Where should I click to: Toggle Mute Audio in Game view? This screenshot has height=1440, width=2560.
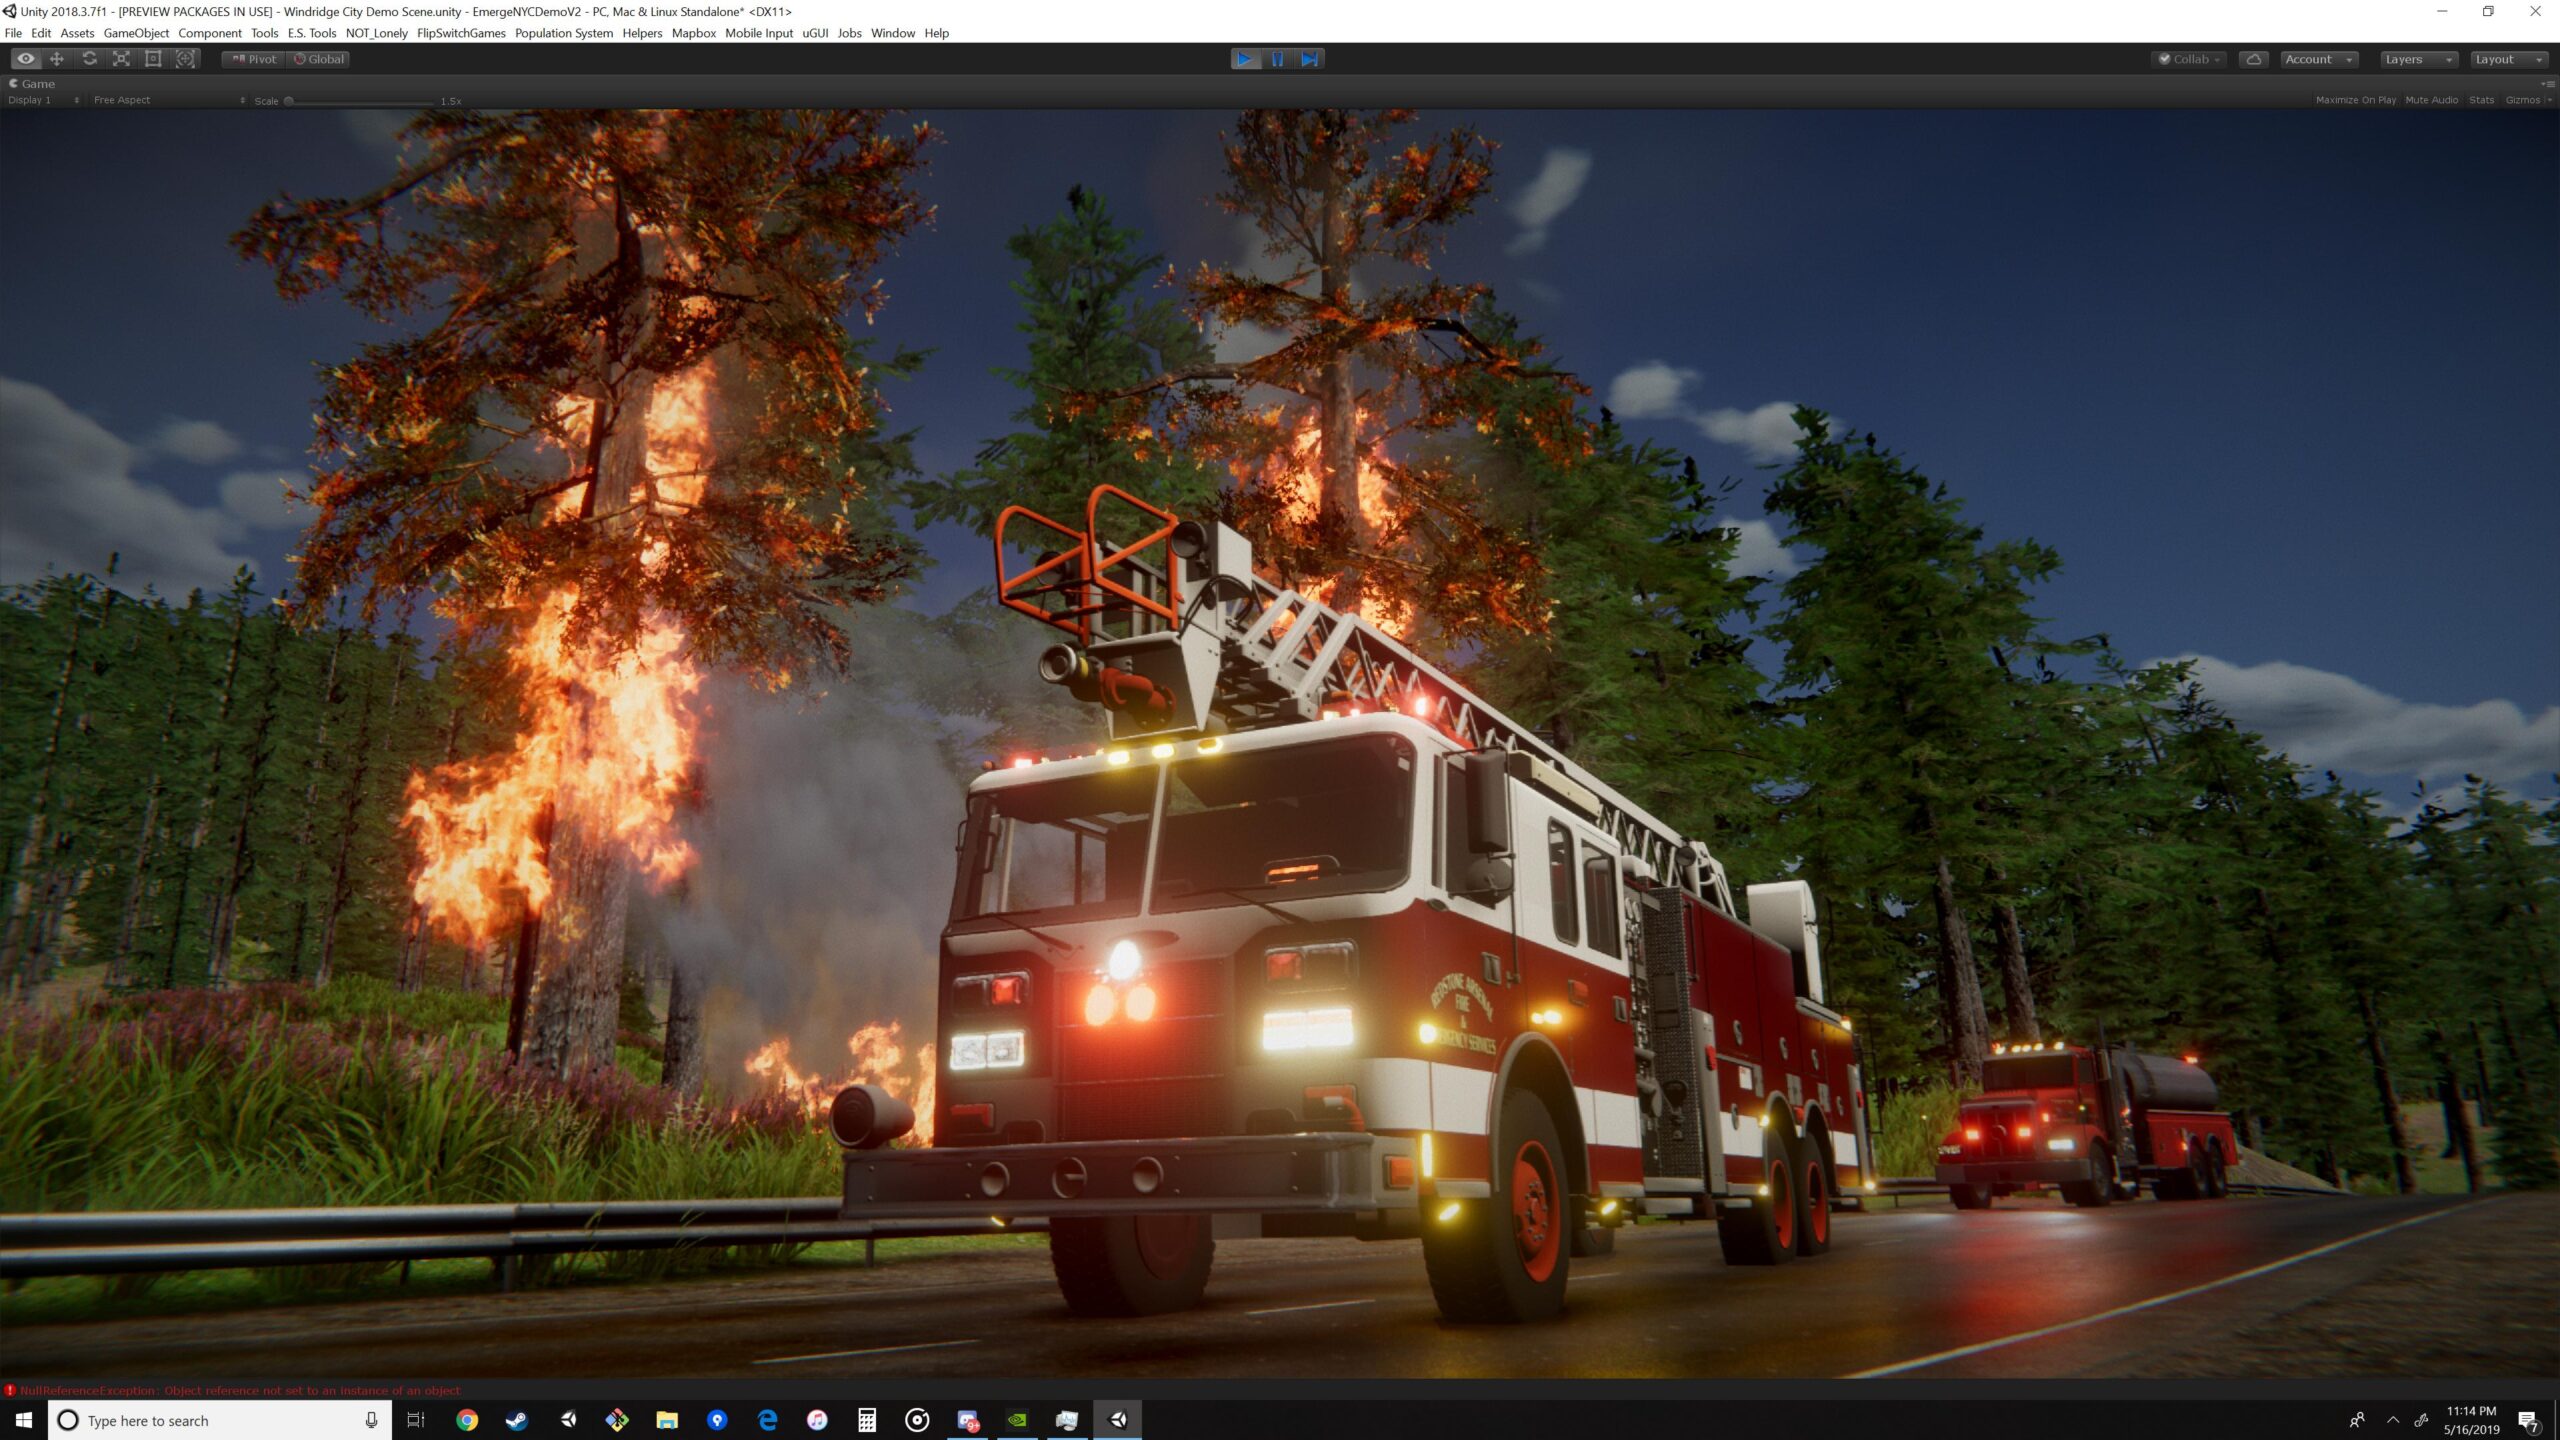coord(2431,100)
